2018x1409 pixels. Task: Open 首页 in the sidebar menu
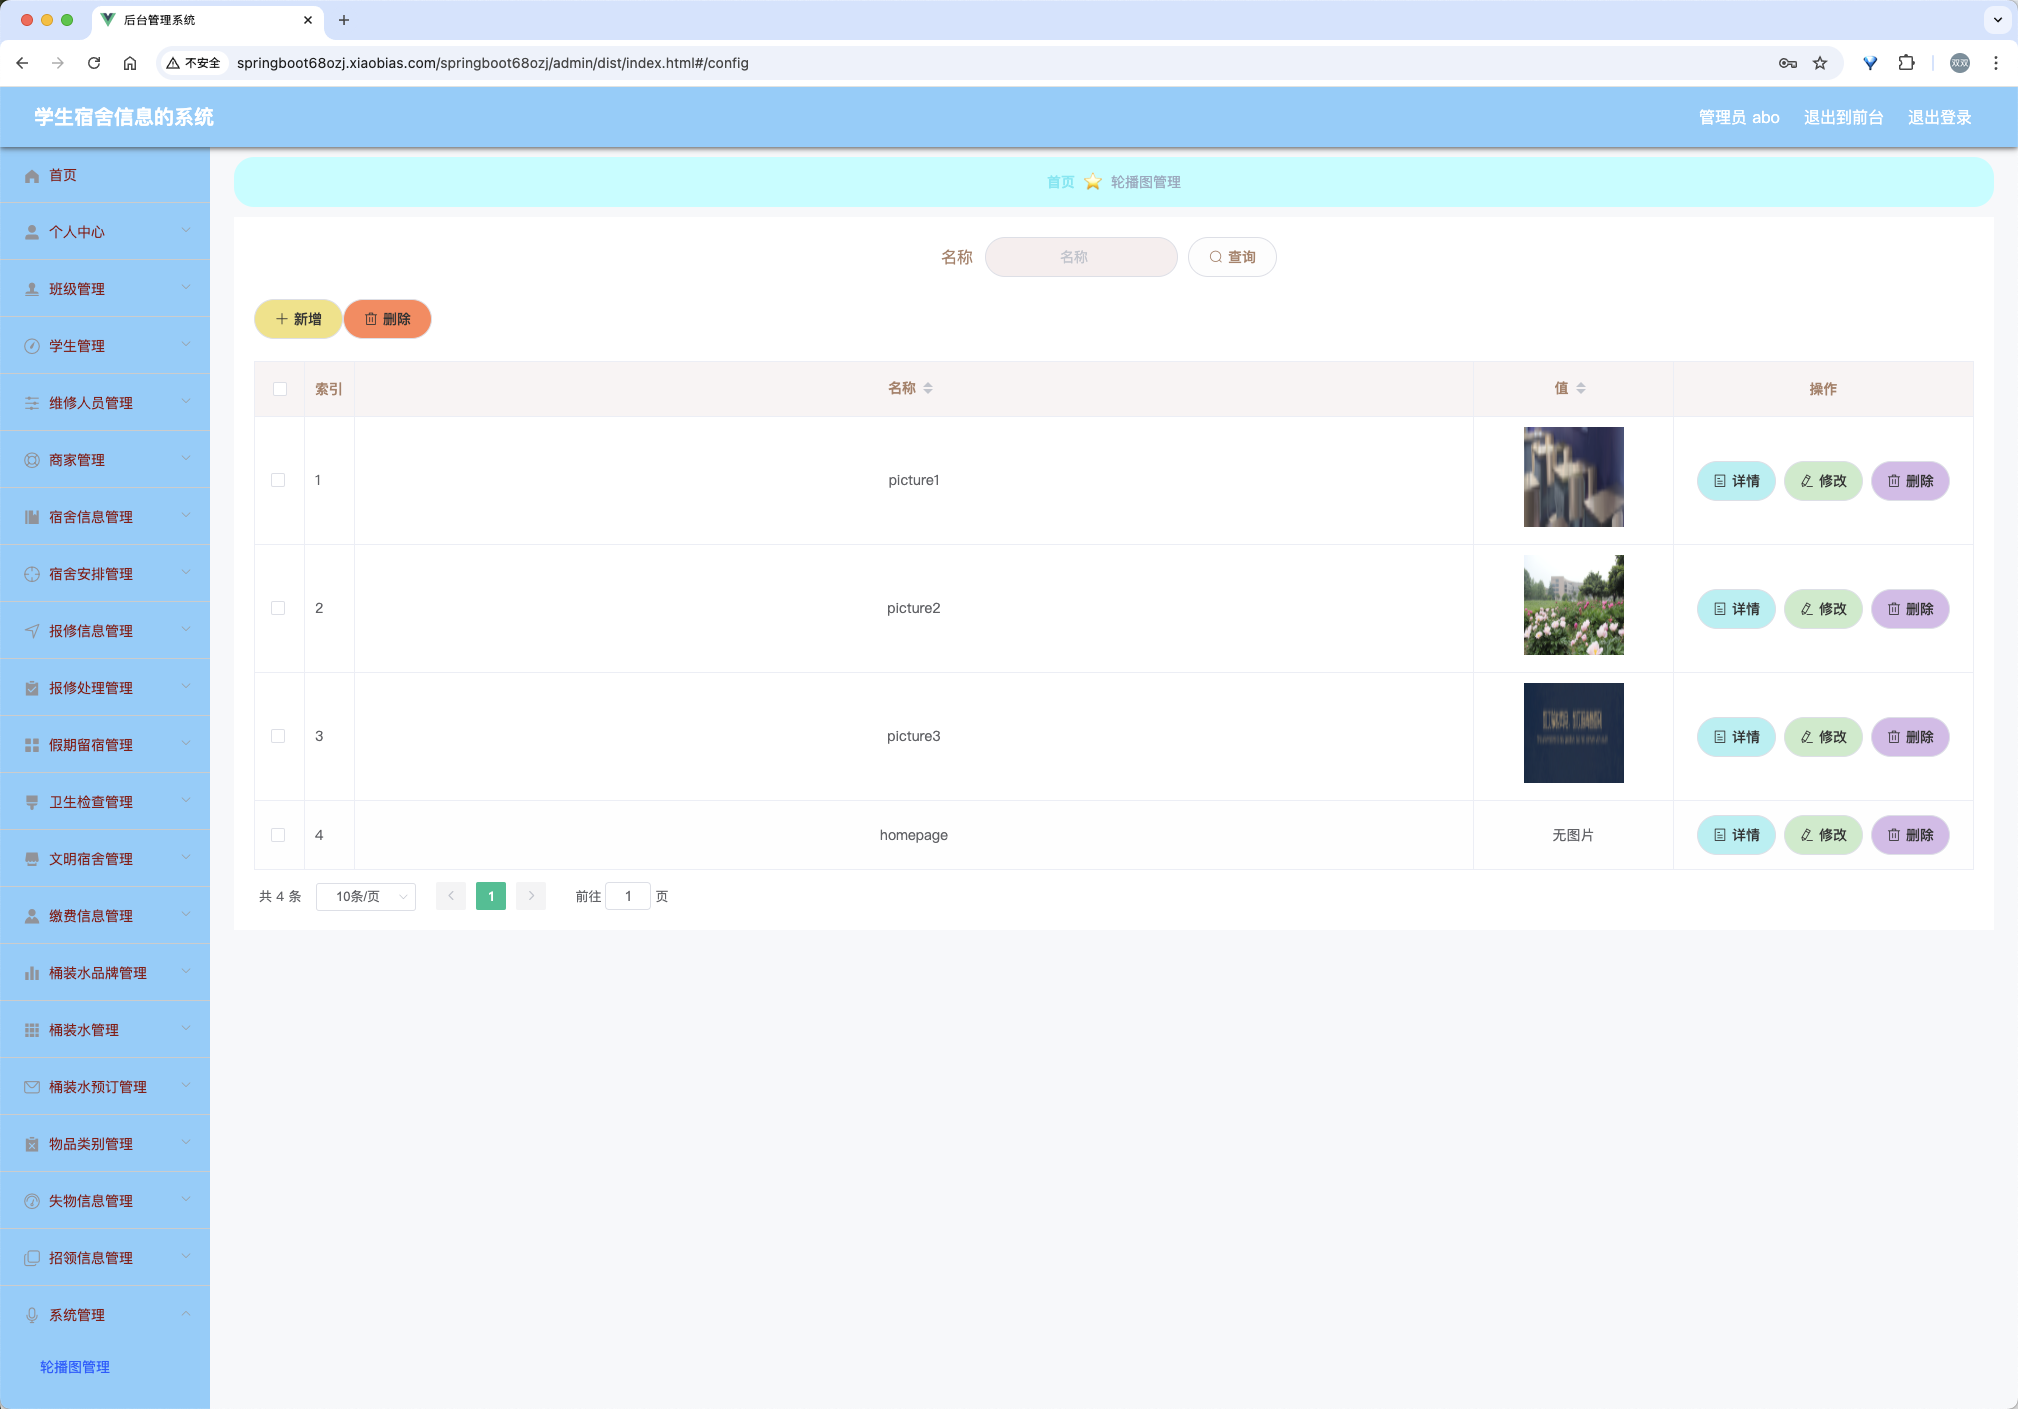[x=105, y=175]
